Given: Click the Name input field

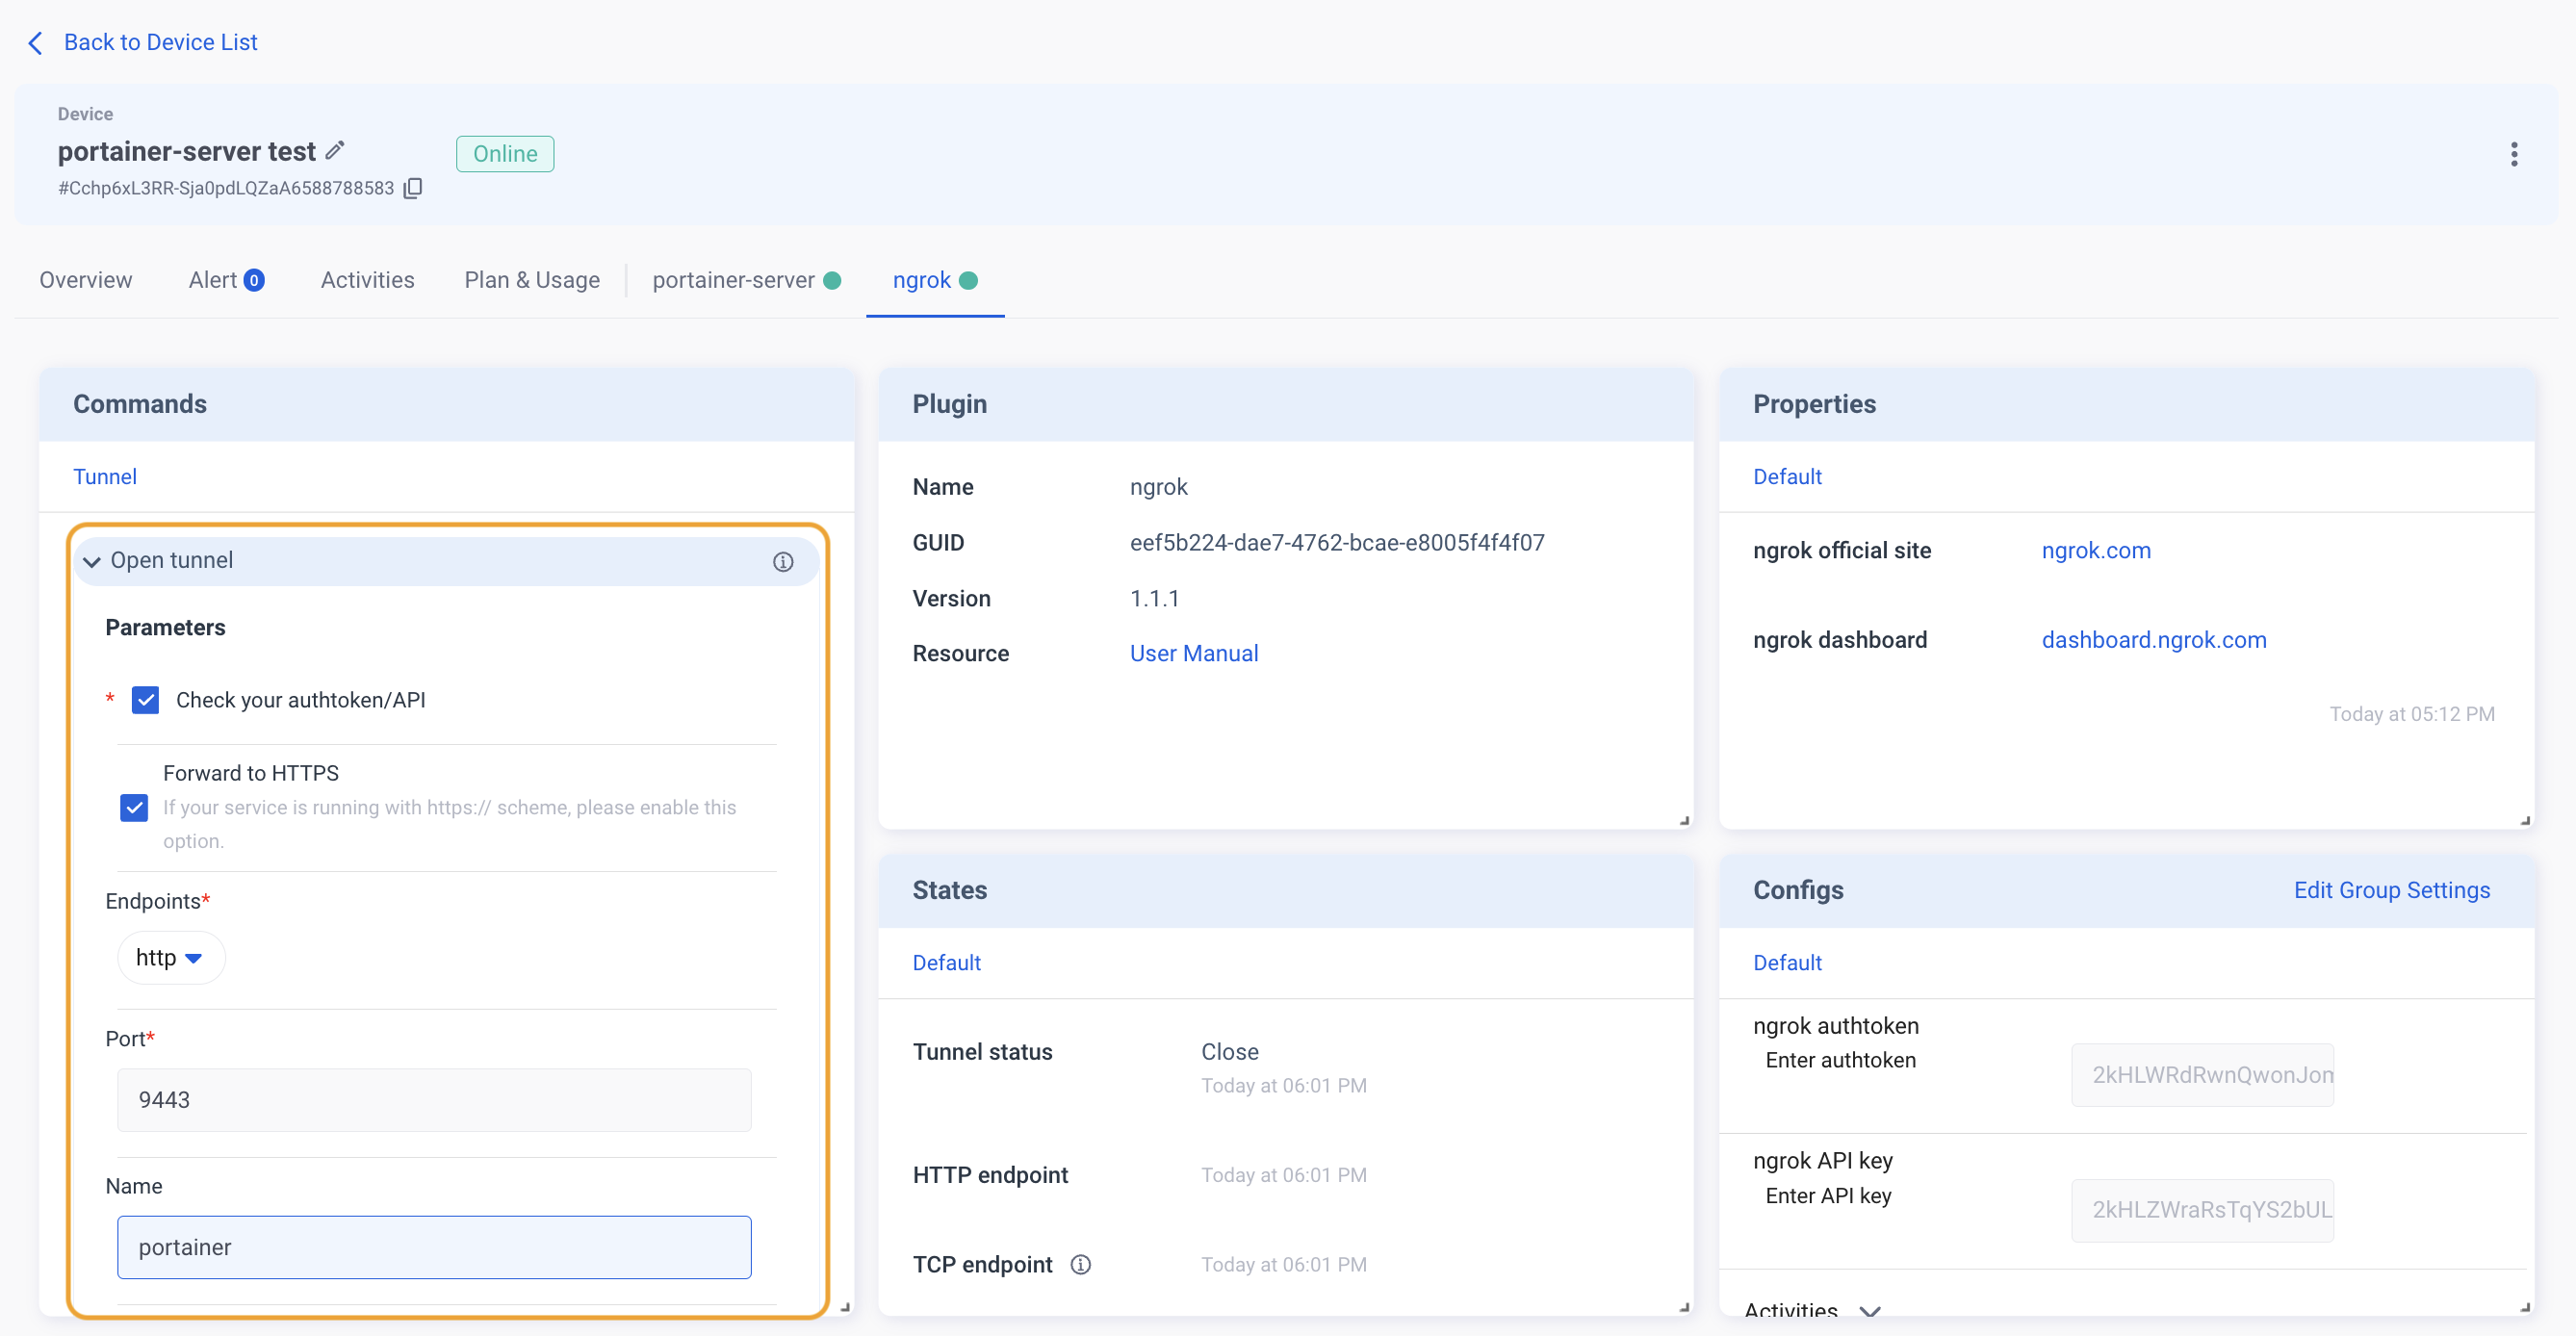Looking at the screenshot, I should (434, 1247).
